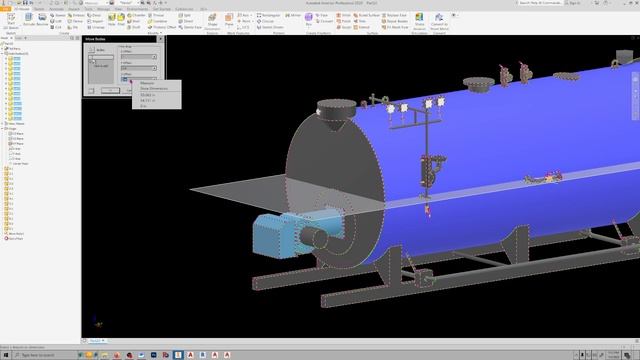Open the Environments ribbon tab
Image resolution: width=640 pixels, height=360 pixels.
click(137, 9)
